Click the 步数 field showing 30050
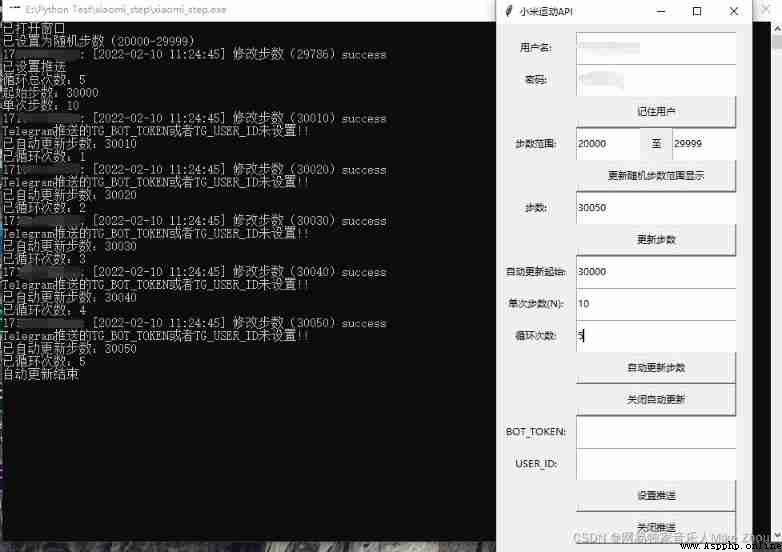The image size is (782, 552). 656,207
